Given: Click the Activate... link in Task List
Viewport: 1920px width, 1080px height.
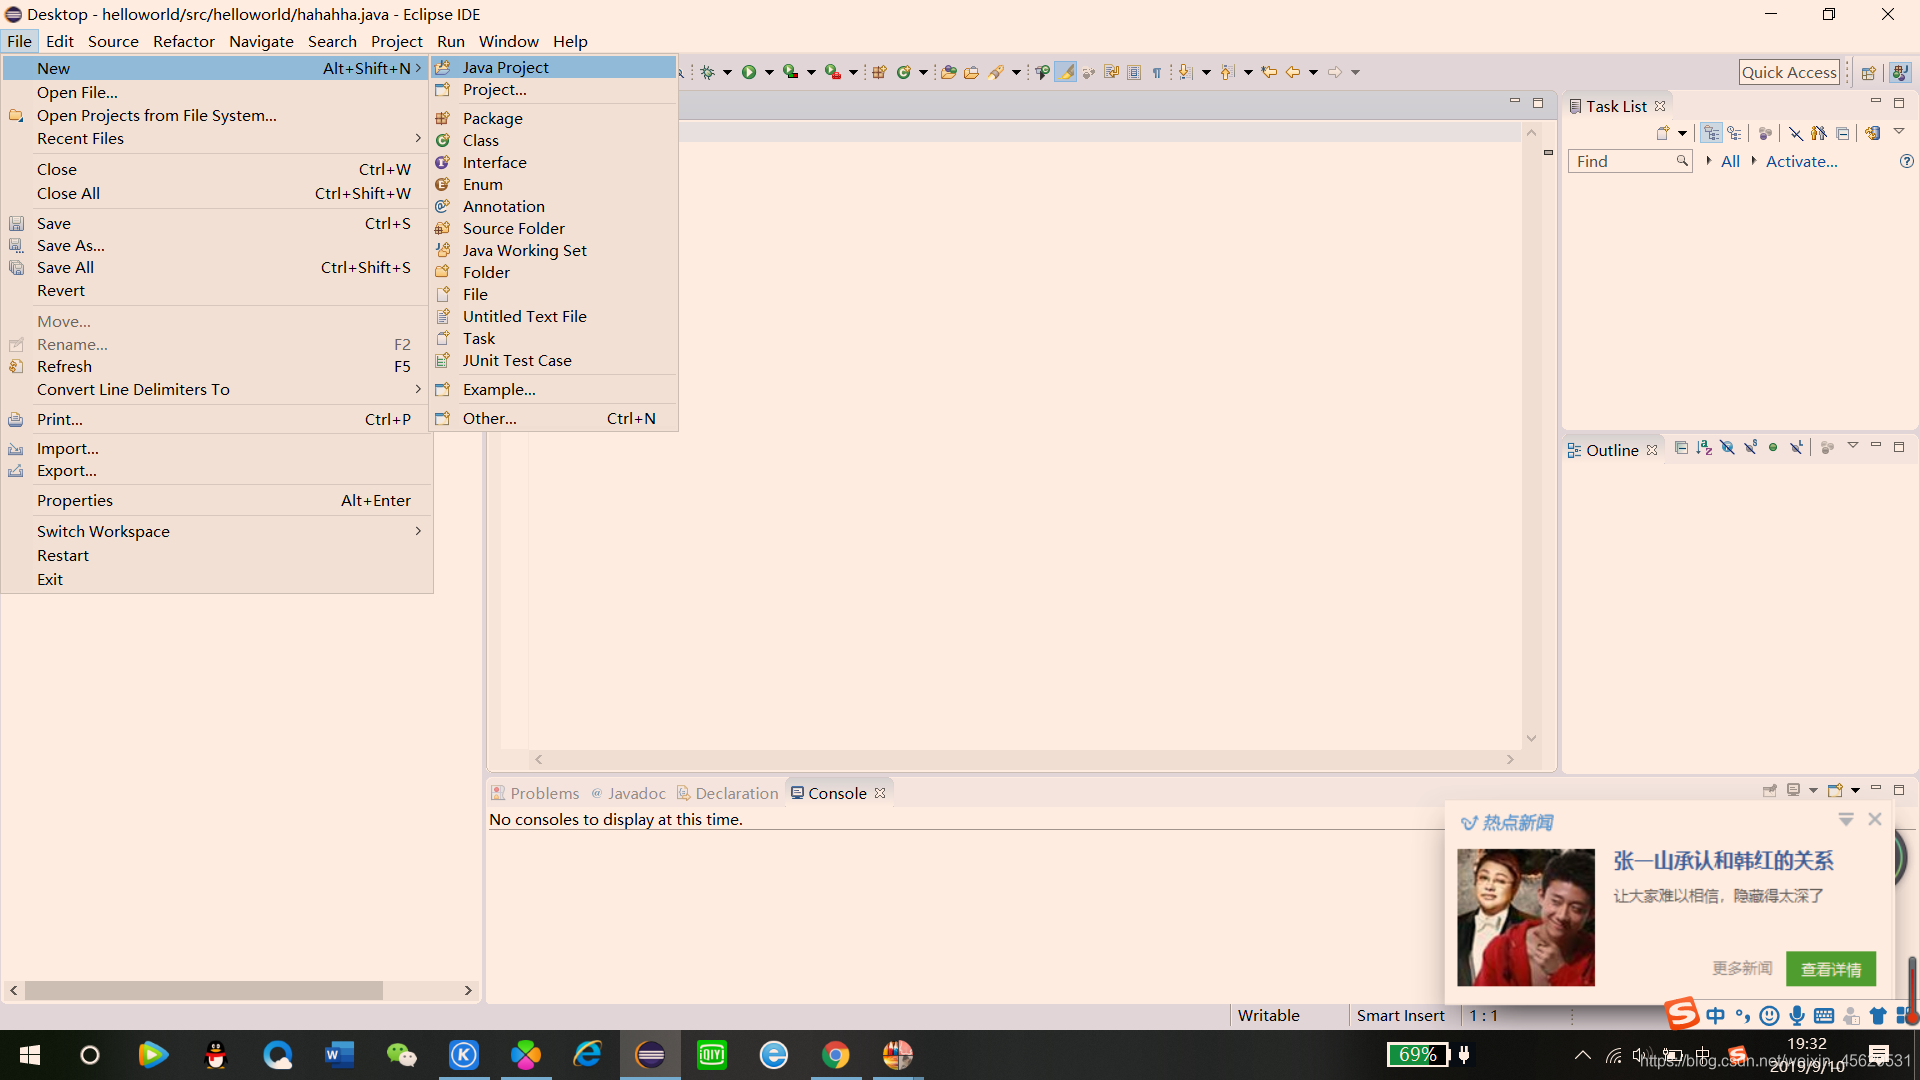Looking at the screenshot, I should click(x=1801, y=161).
